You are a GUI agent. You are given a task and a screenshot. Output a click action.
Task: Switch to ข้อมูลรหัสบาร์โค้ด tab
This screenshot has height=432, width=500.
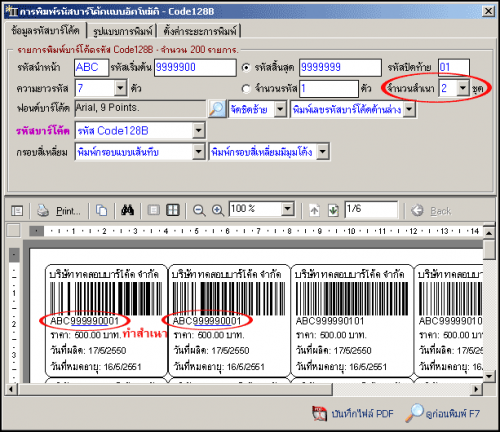(45, 31)
